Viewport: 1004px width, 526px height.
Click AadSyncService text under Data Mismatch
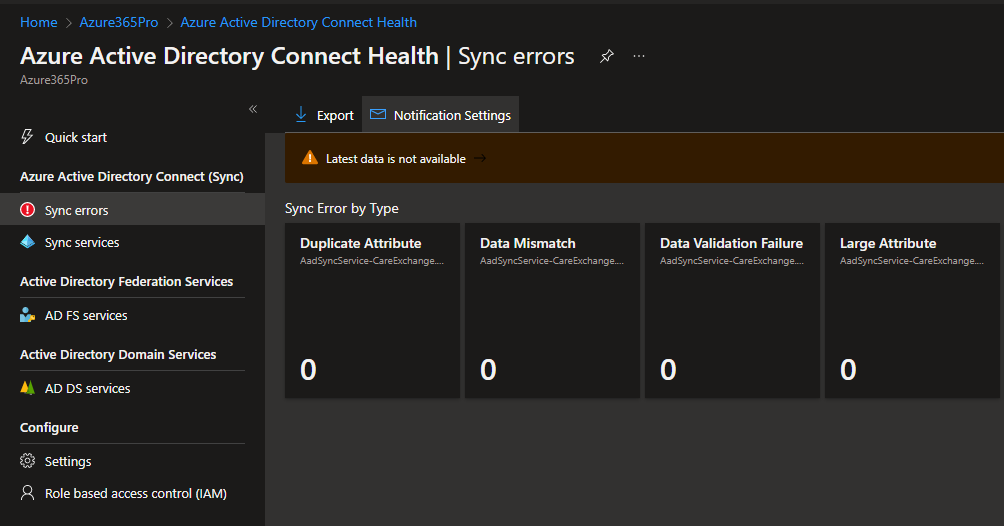(x=552, y=261)
